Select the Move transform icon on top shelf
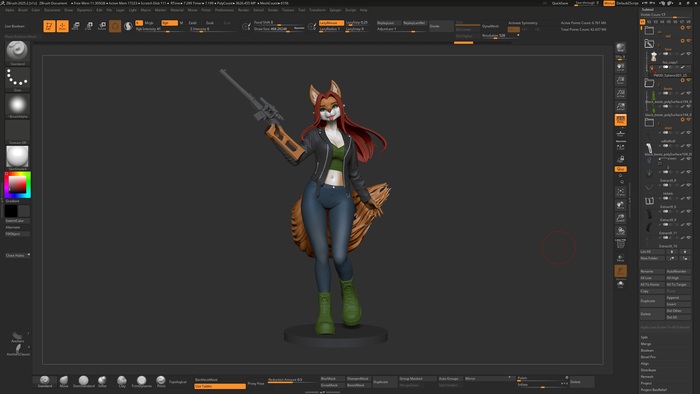Screen dimensions: 700x394 (76, 26)
